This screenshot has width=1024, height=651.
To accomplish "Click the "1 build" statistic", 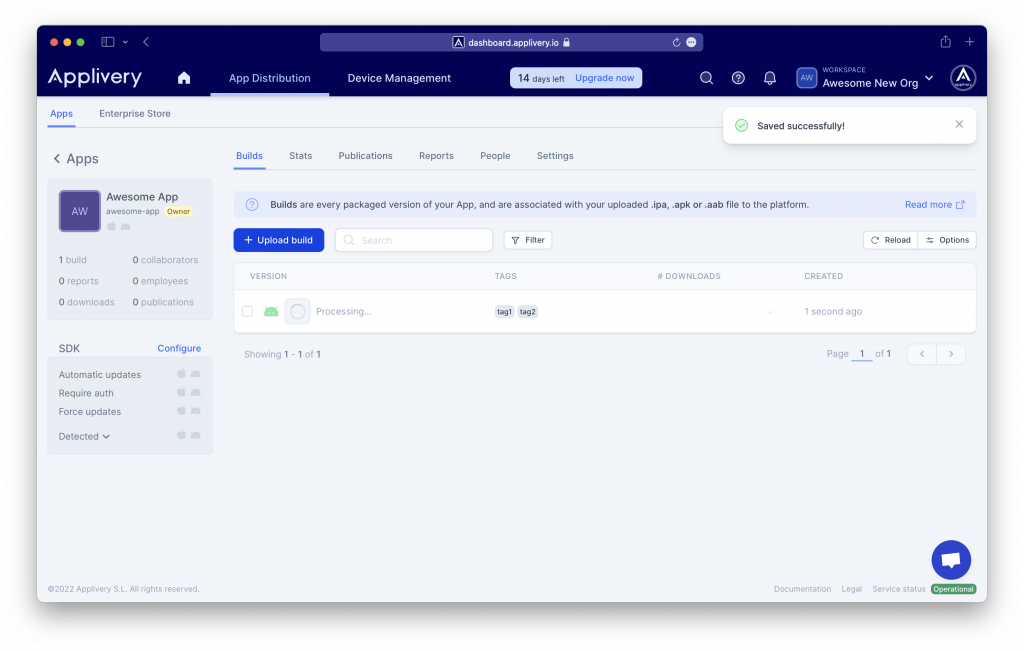I will click(72, 260).
